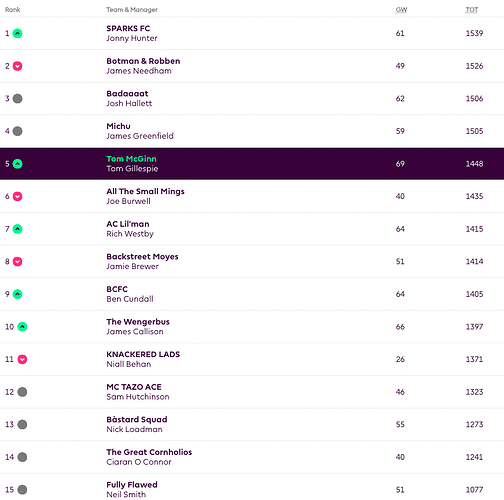Click green up arrow beside rank 10
This screenshot has width=504, height=500.
tap(22, 327)
